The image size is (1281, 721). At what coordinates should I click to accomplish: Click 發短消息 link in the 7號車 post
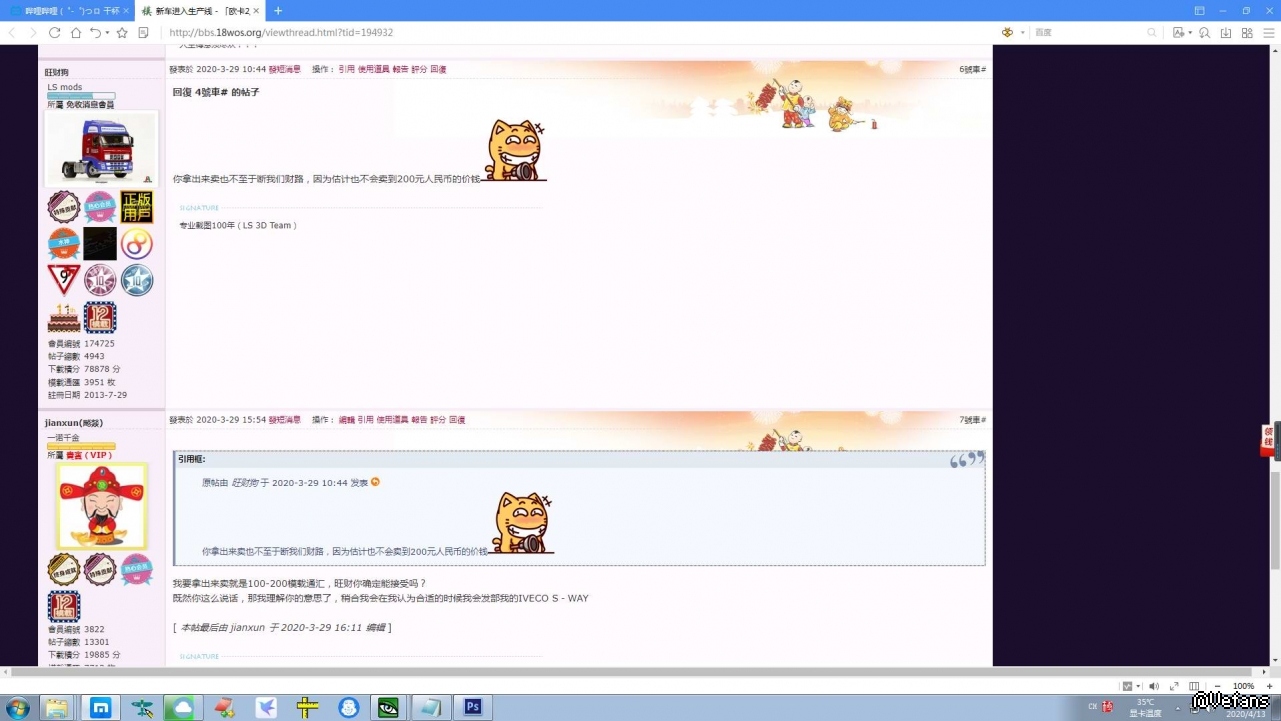coord(285,420)
